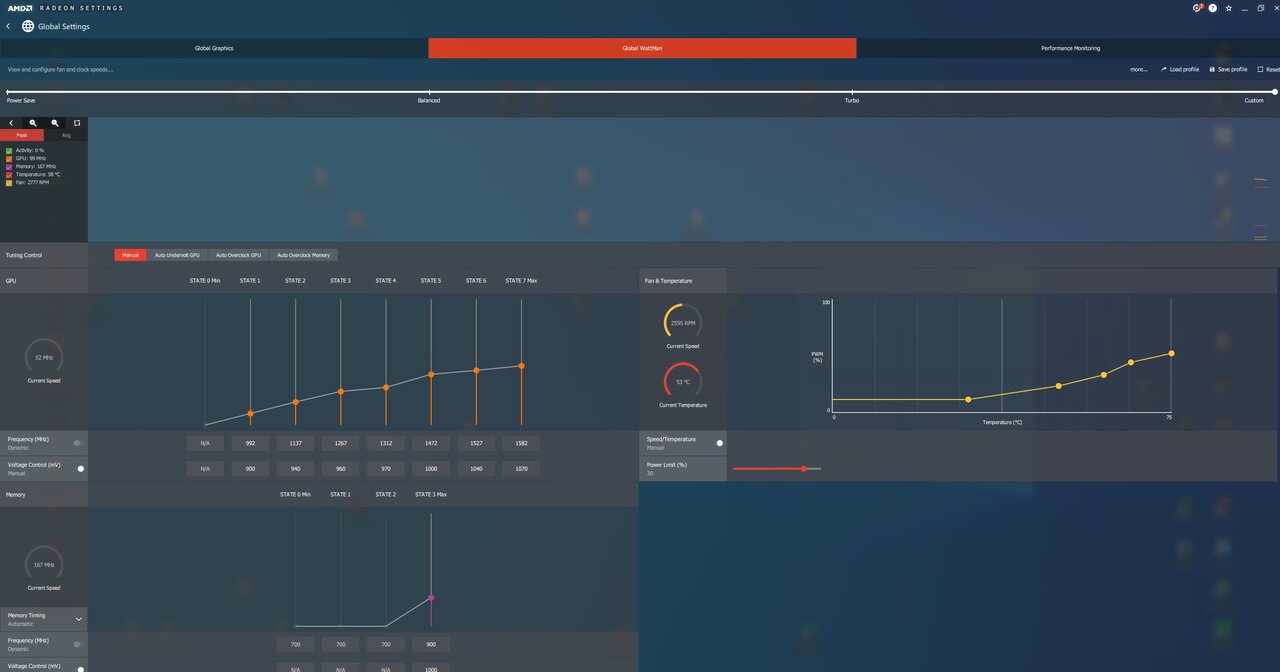Image resolution: width=1280 pixels, height=672 pixels.
Task: Select Manual tuning control
Action: (x=131, y=255)
